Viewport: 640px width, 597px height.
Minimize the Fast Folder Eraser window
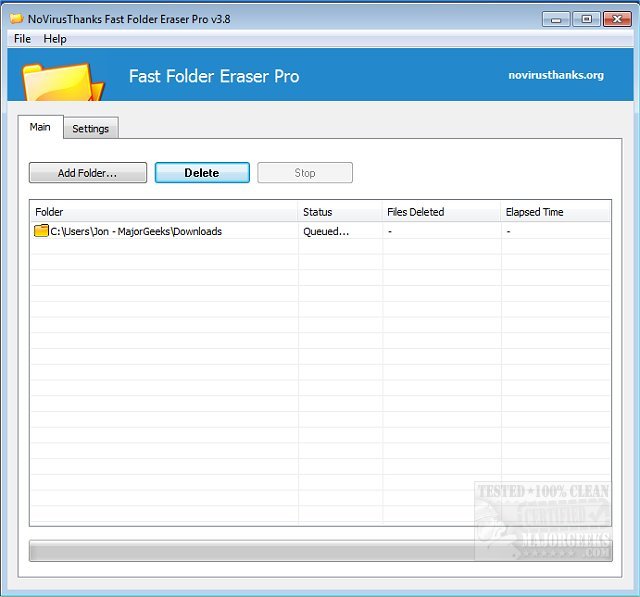(556, 19)
